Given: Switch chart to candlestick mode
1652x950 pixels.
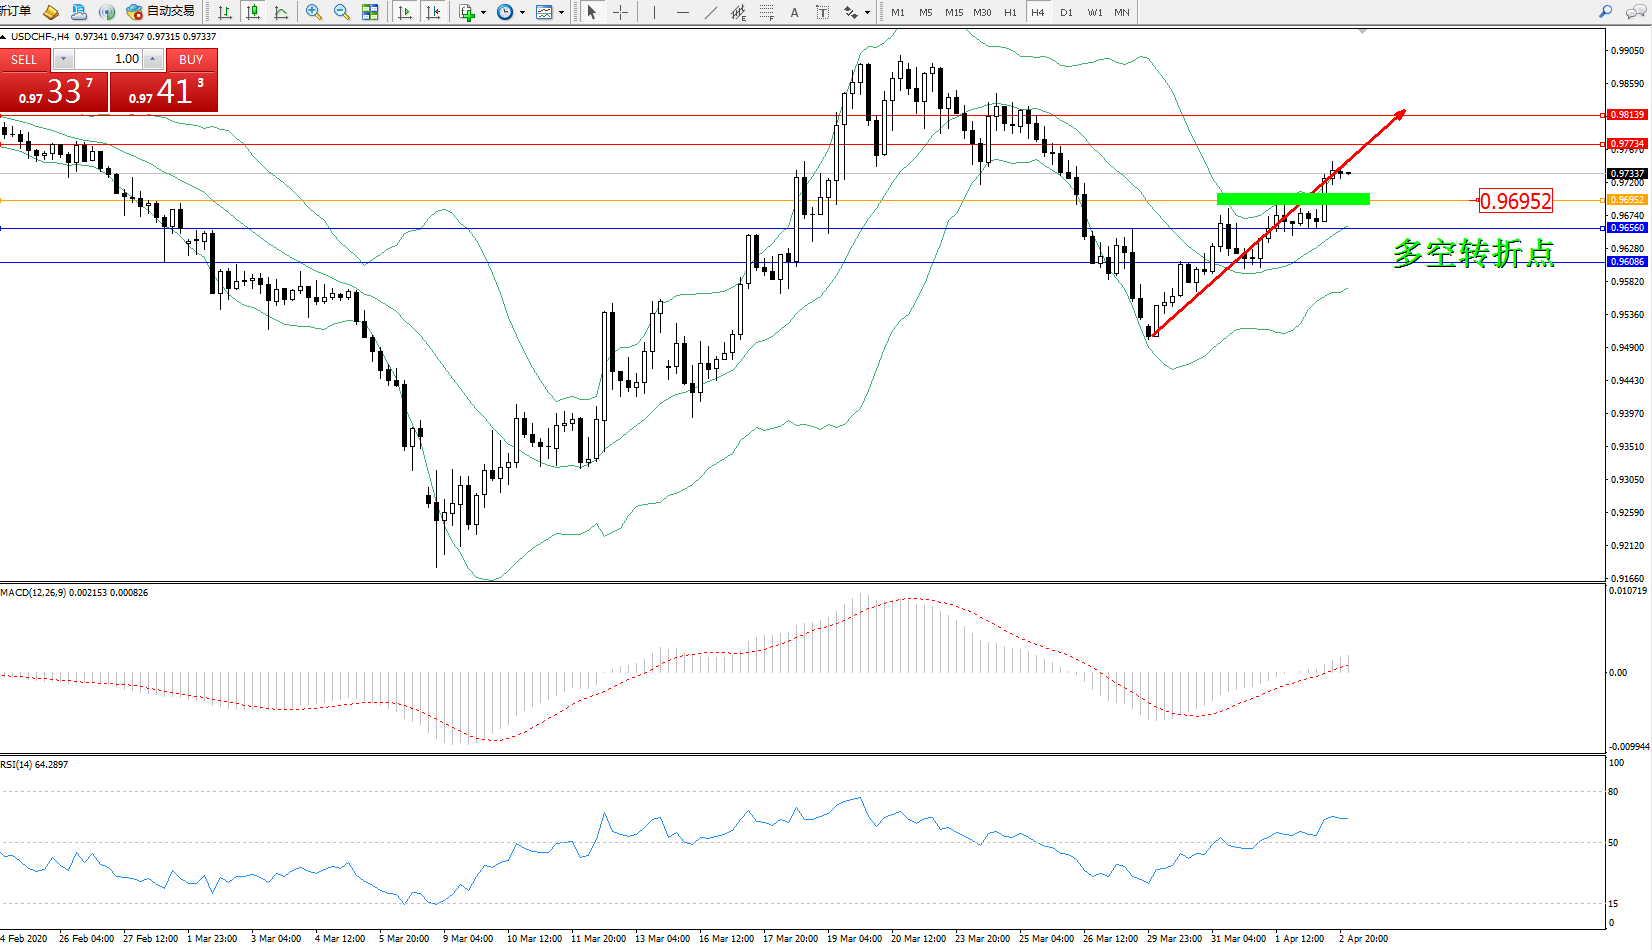Looking at the screenshot, I should [253, 12].
